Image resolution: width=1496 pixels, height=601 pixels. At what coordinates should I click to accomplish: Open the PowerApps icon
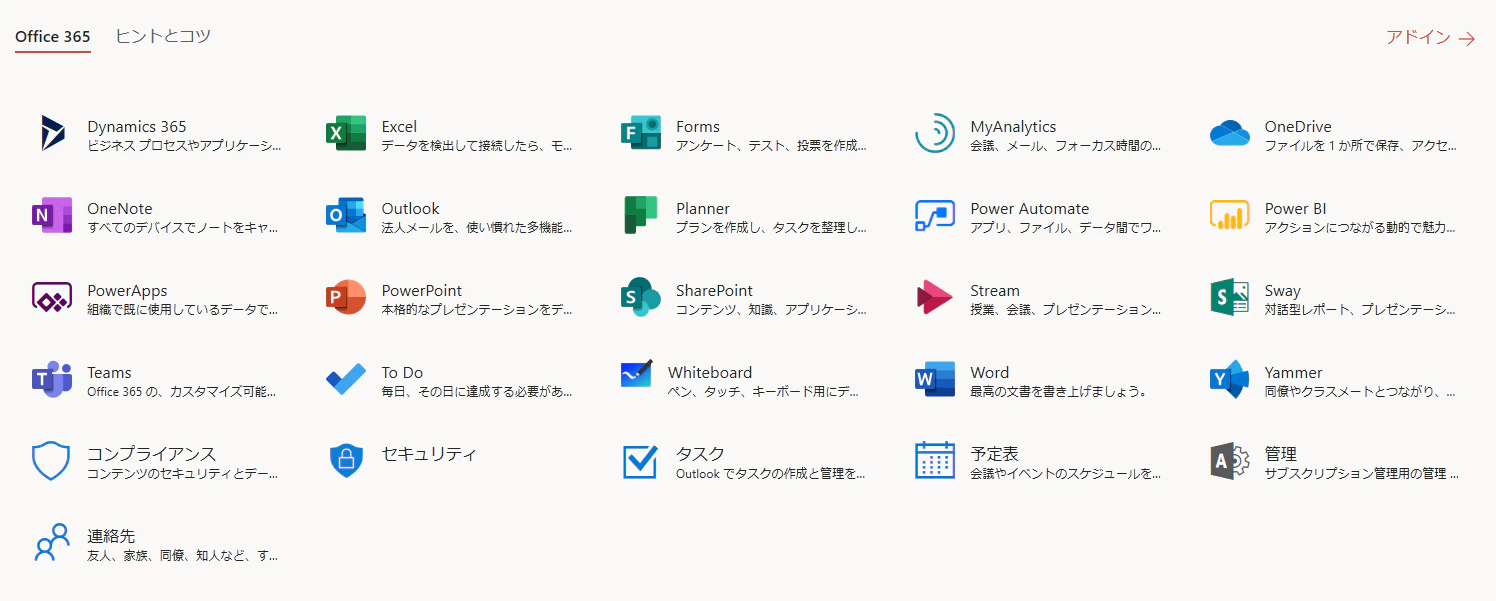tap(52, 297)
